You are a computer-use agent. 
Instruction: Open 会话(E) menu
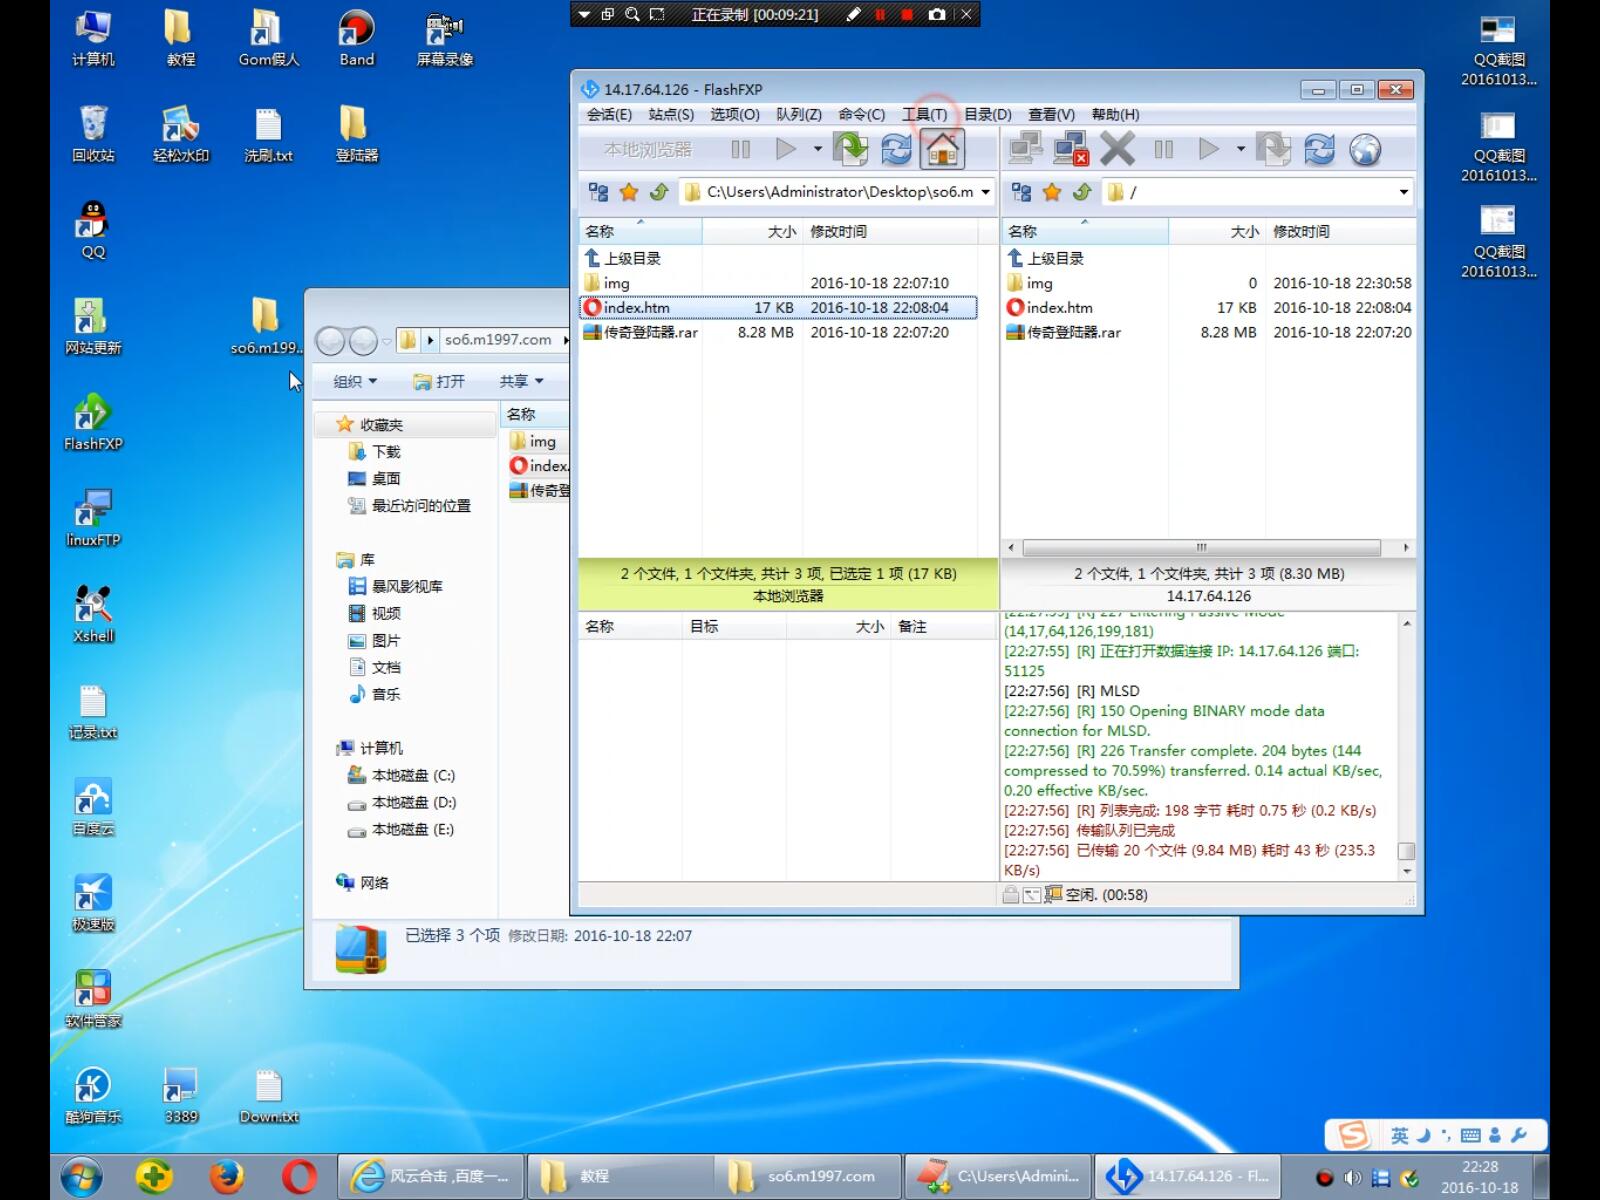click(609, 114)
